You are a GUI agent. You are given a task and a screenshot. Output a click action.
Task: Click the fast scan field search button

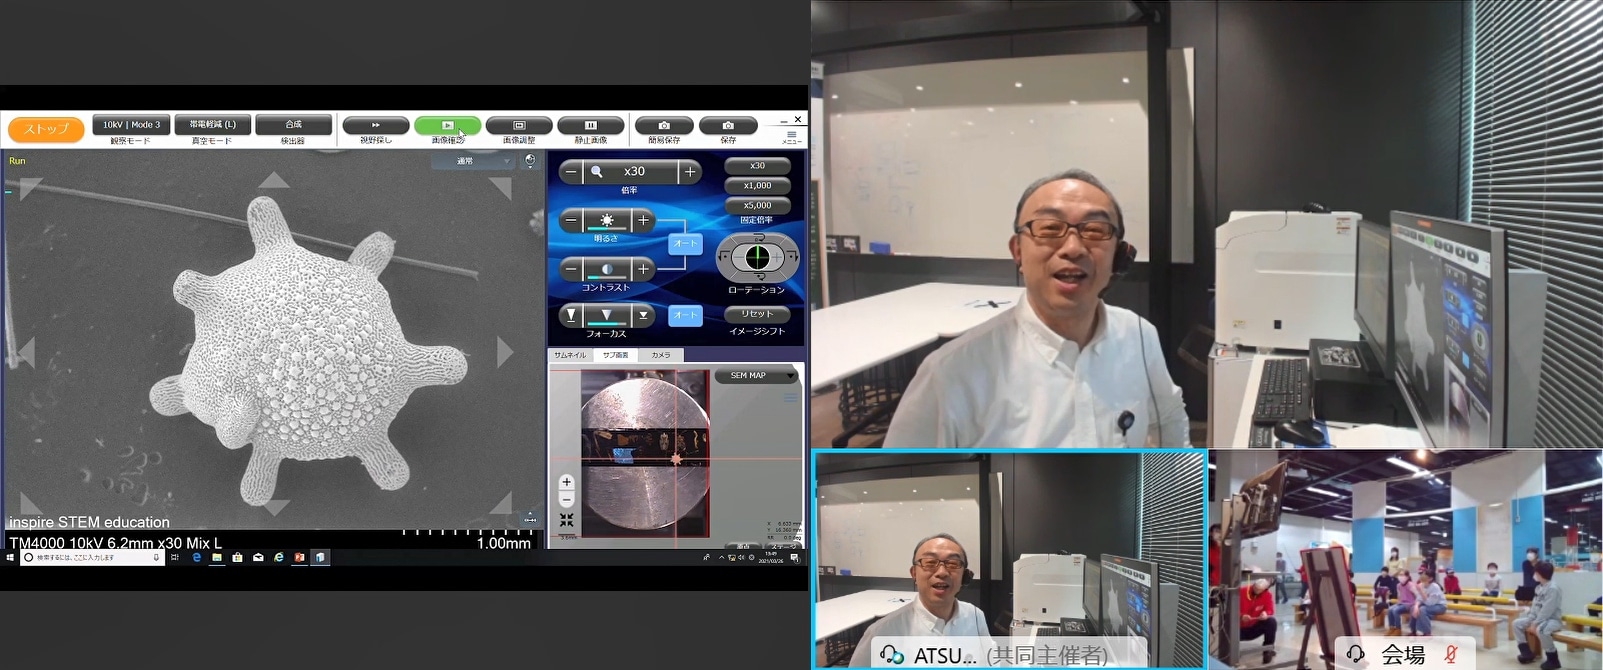click(376, 126)
